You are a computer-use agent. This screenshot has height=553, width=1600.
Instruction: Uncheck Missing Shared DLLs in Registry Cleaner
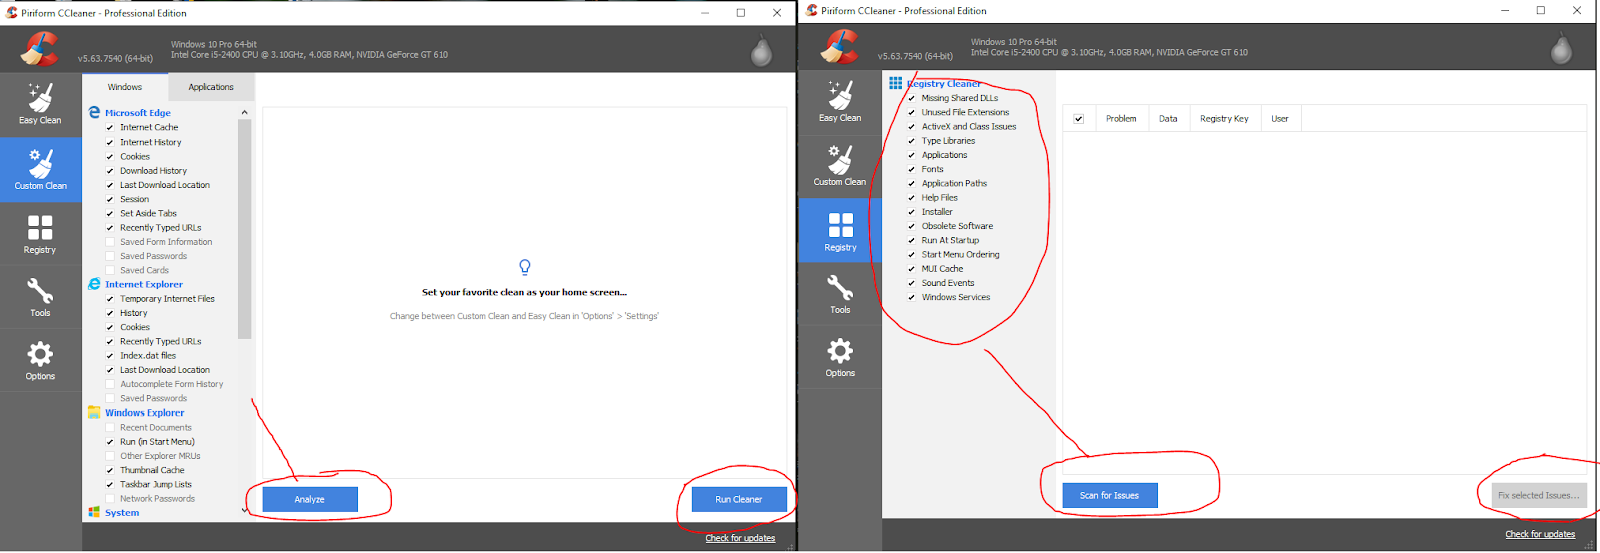click(x=911, y=99)
